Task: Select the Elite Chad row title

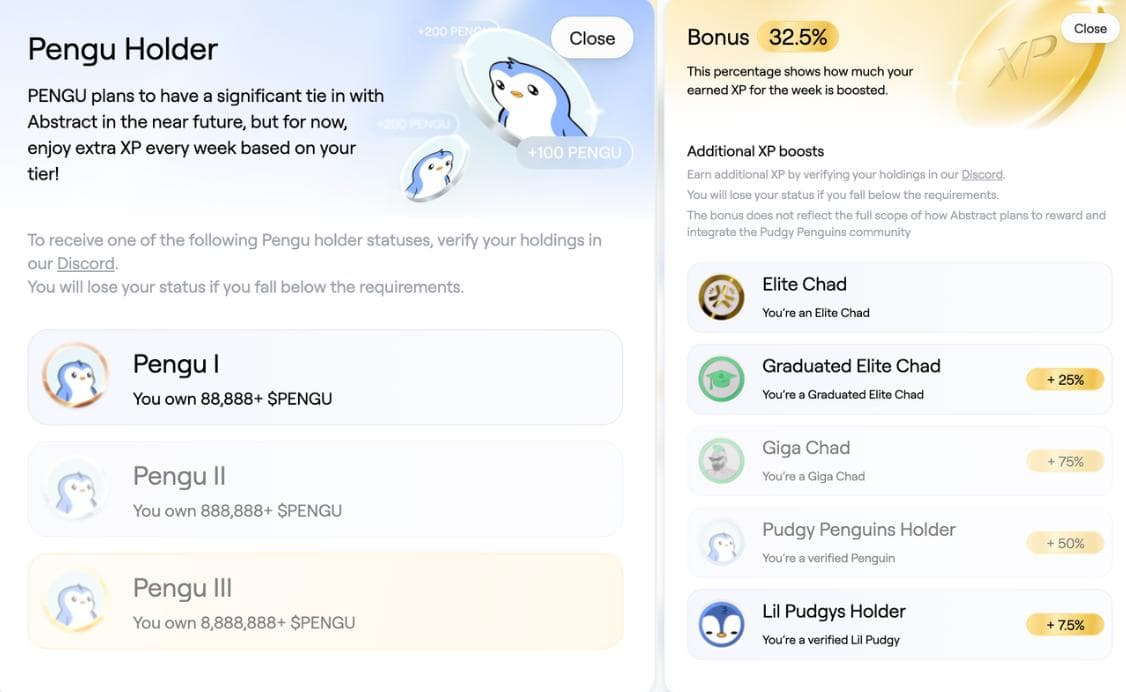Action: (804, 284)
